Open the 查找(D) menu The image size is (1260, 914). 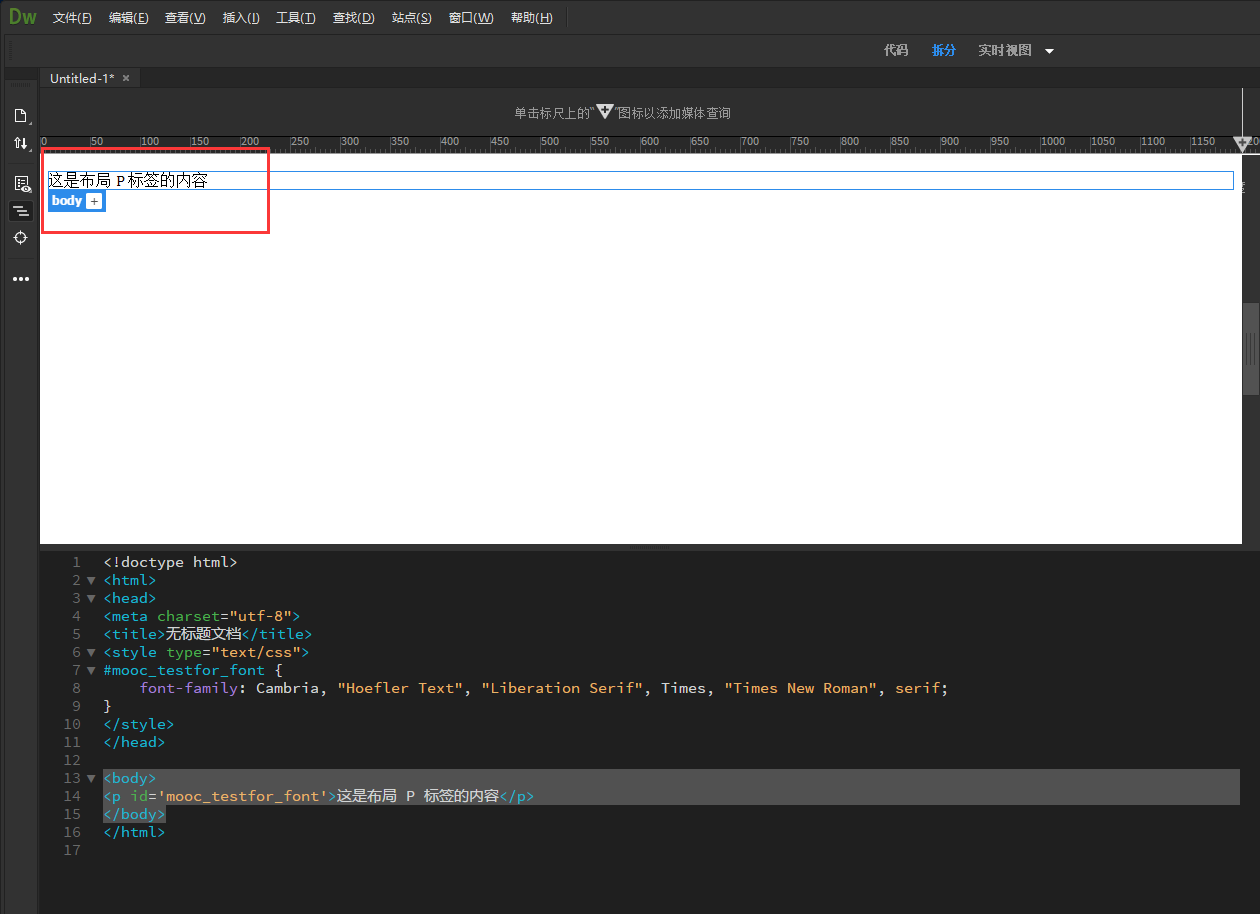[x=354, y=18]
